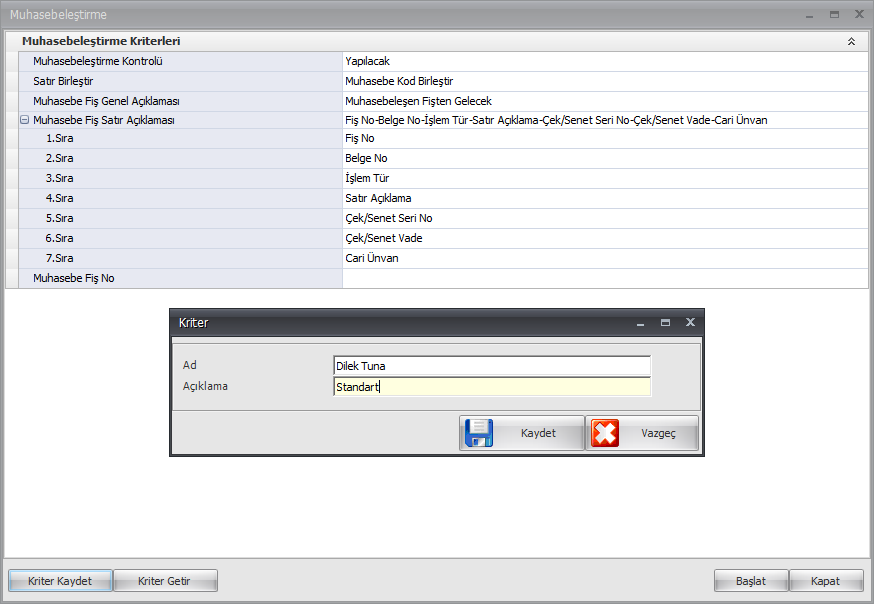Click the empty Muhasebe Fiş No value field
Viewport: 874px width, 604px height.
604,278
